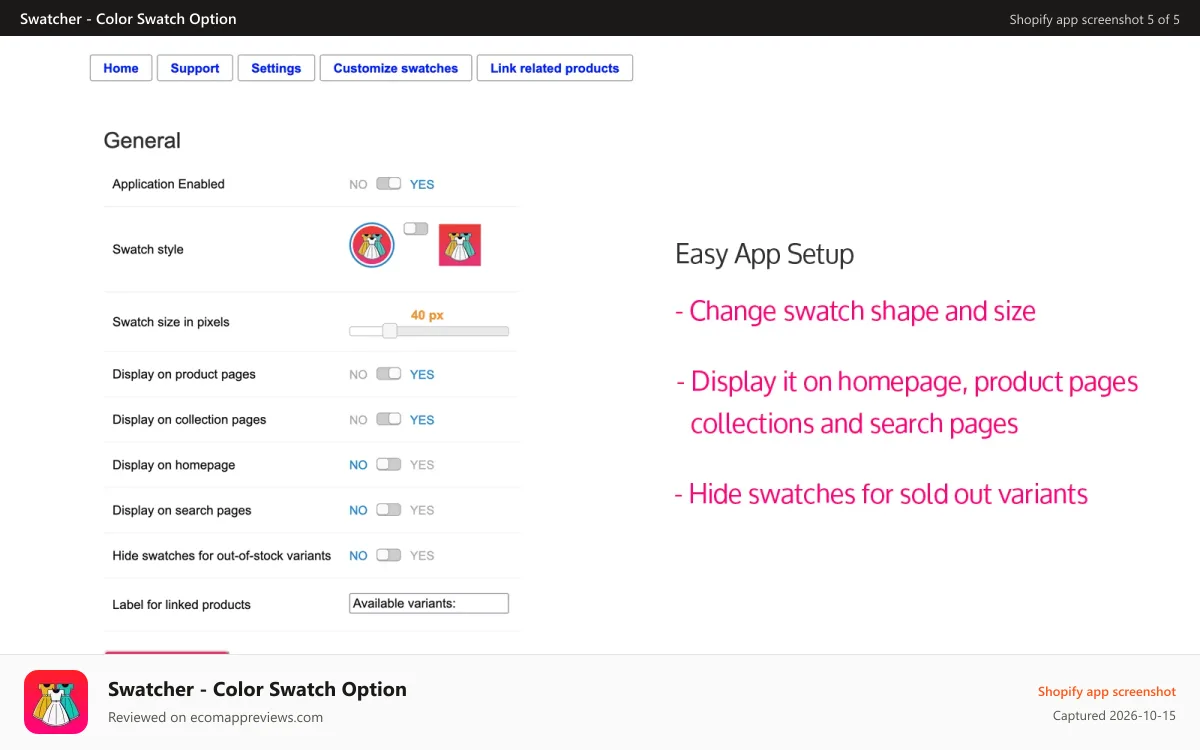
Task: Click YES label for Display on product pages
Action: pyautogui.click(x=422, y=374)
